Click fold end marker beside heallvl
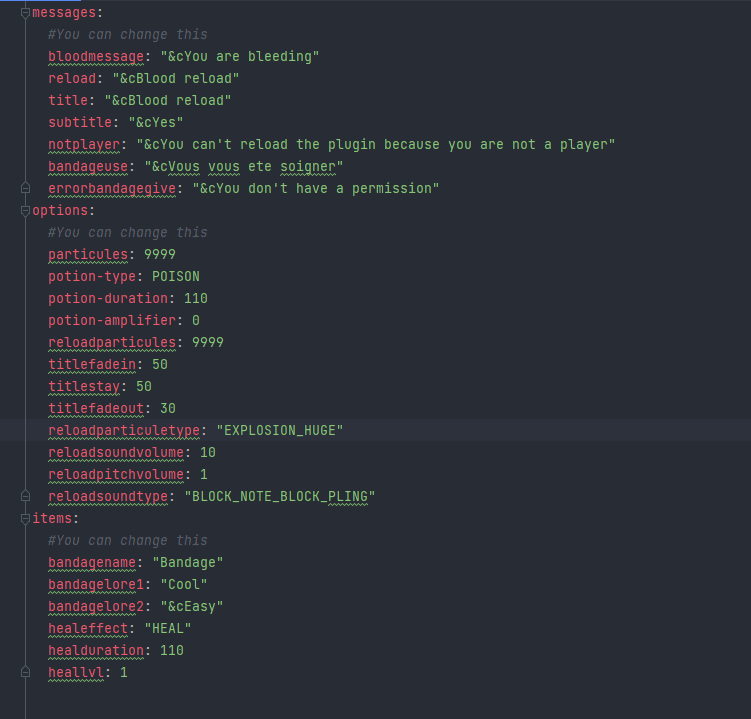The height and width of the screenshot is (719, 751). [25, 672]
